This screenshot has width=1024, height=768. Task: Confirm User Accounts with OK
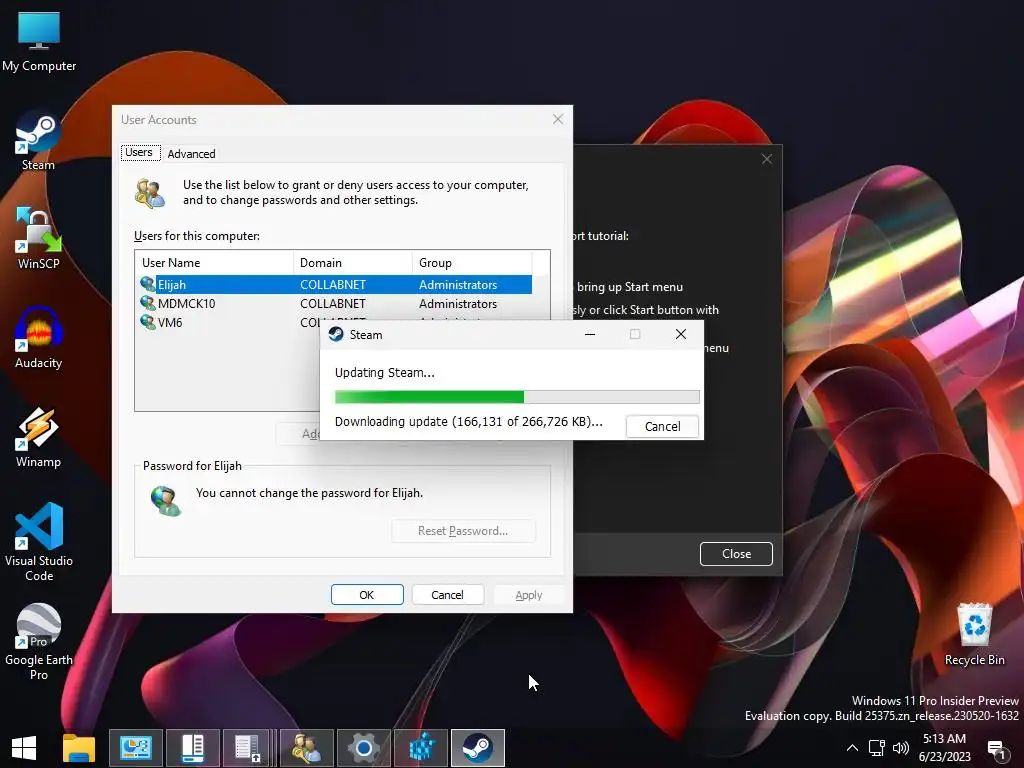(x=367, y=595)
